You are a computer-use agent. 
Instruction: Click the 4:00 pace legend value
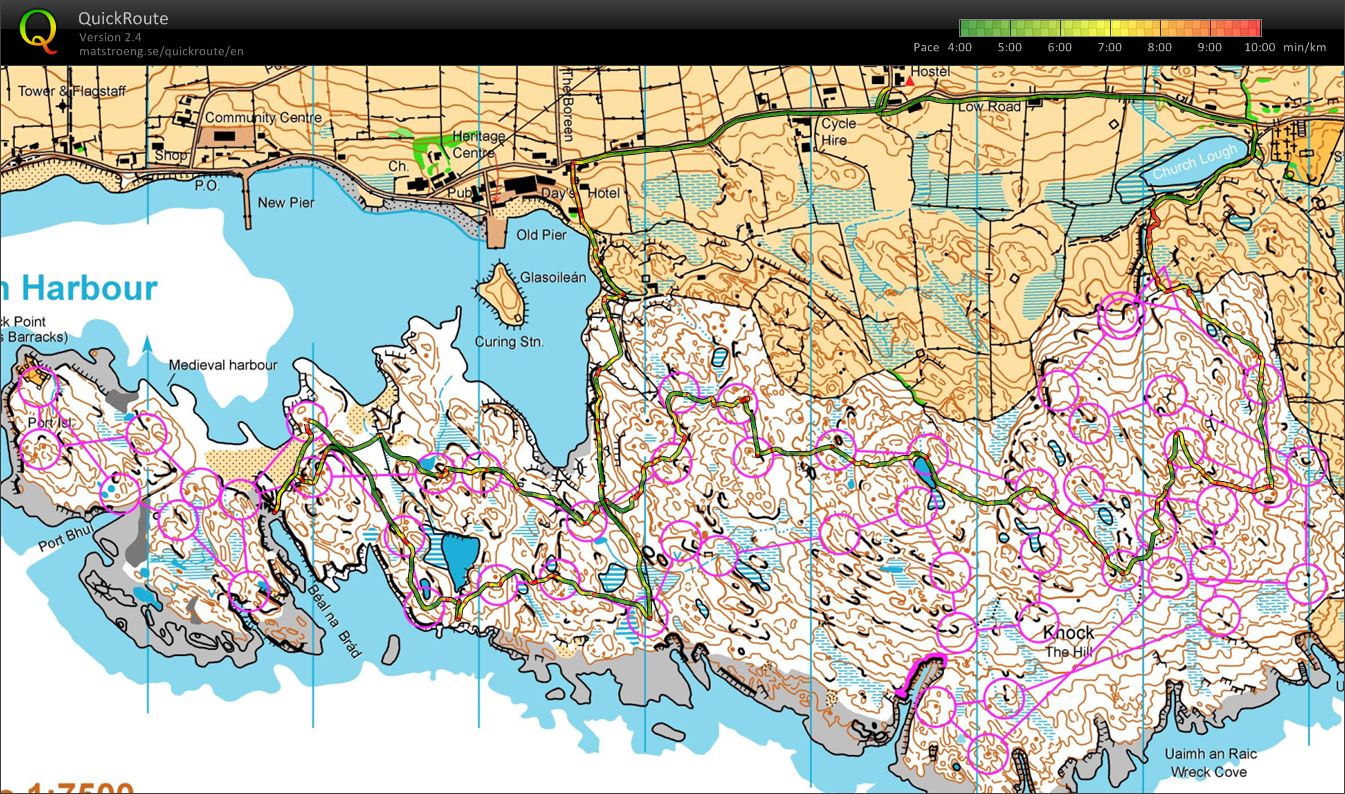point(959,47)
